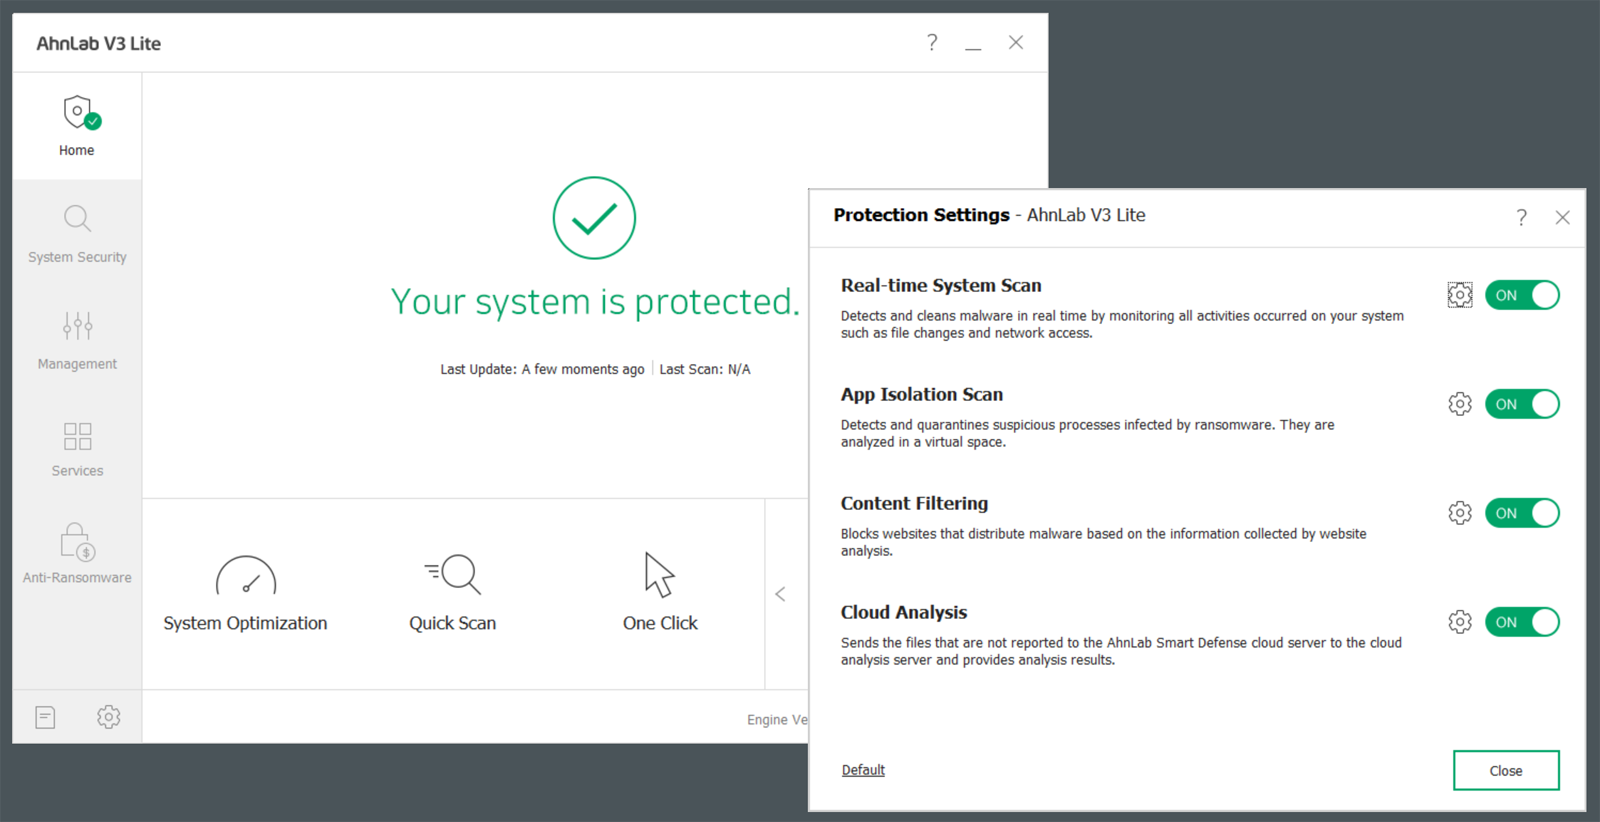The image size is (1600, 822).
Task: Disable Content Filtering toggle
Action: 1522,513
